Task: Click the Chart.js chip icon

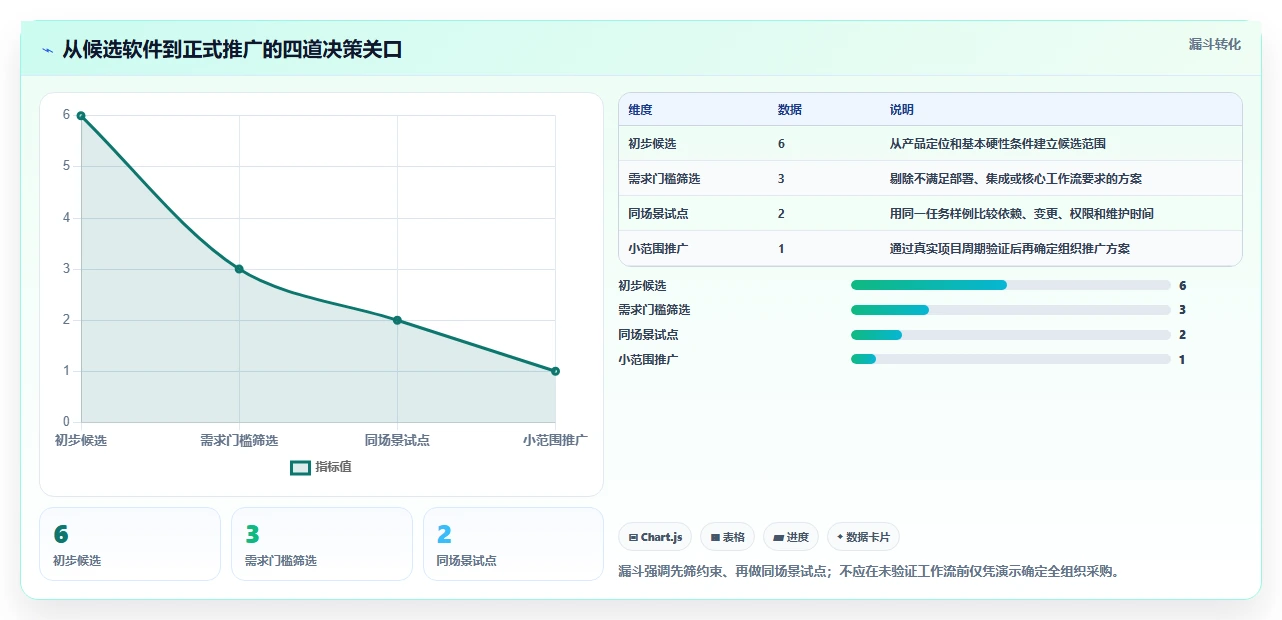Action: [633, 537]
